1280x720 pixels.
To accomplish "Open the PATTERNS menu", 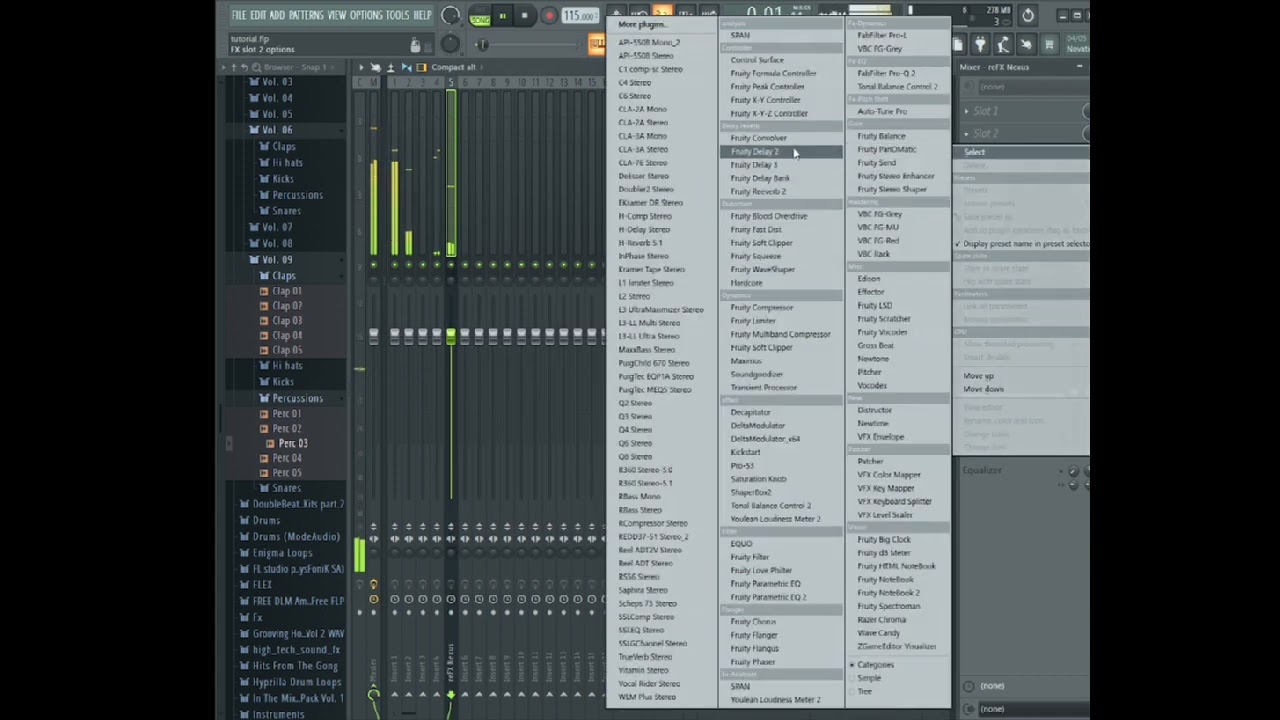I will click(x=306, y=15).
